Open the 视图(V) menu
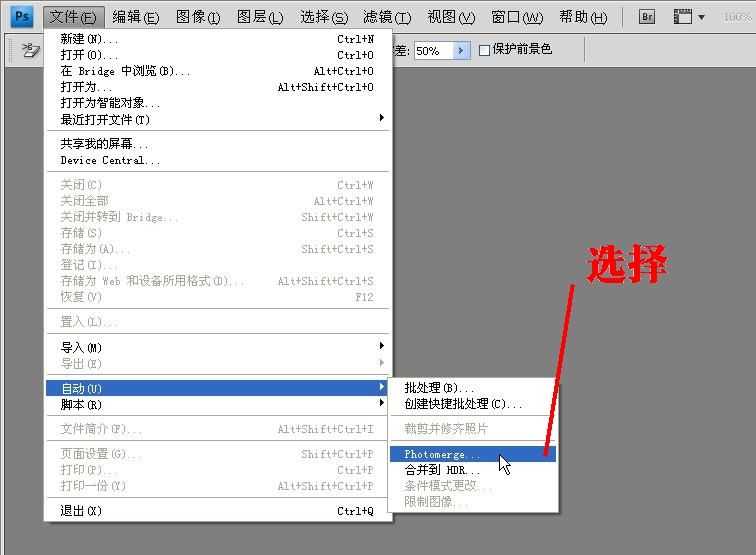This screenshot has width=756, height=555. coord(451,17)
